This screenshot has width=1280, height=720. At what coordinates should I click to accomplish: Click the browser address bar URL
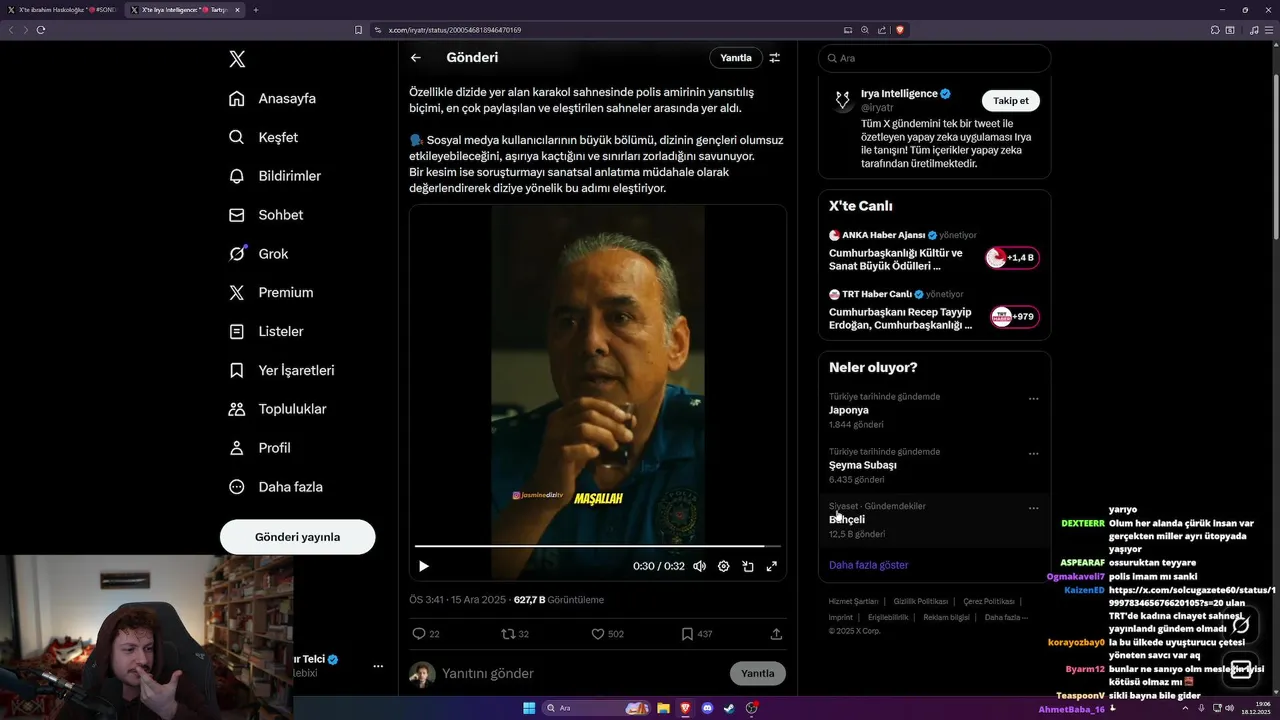click(x=455, y=30)
